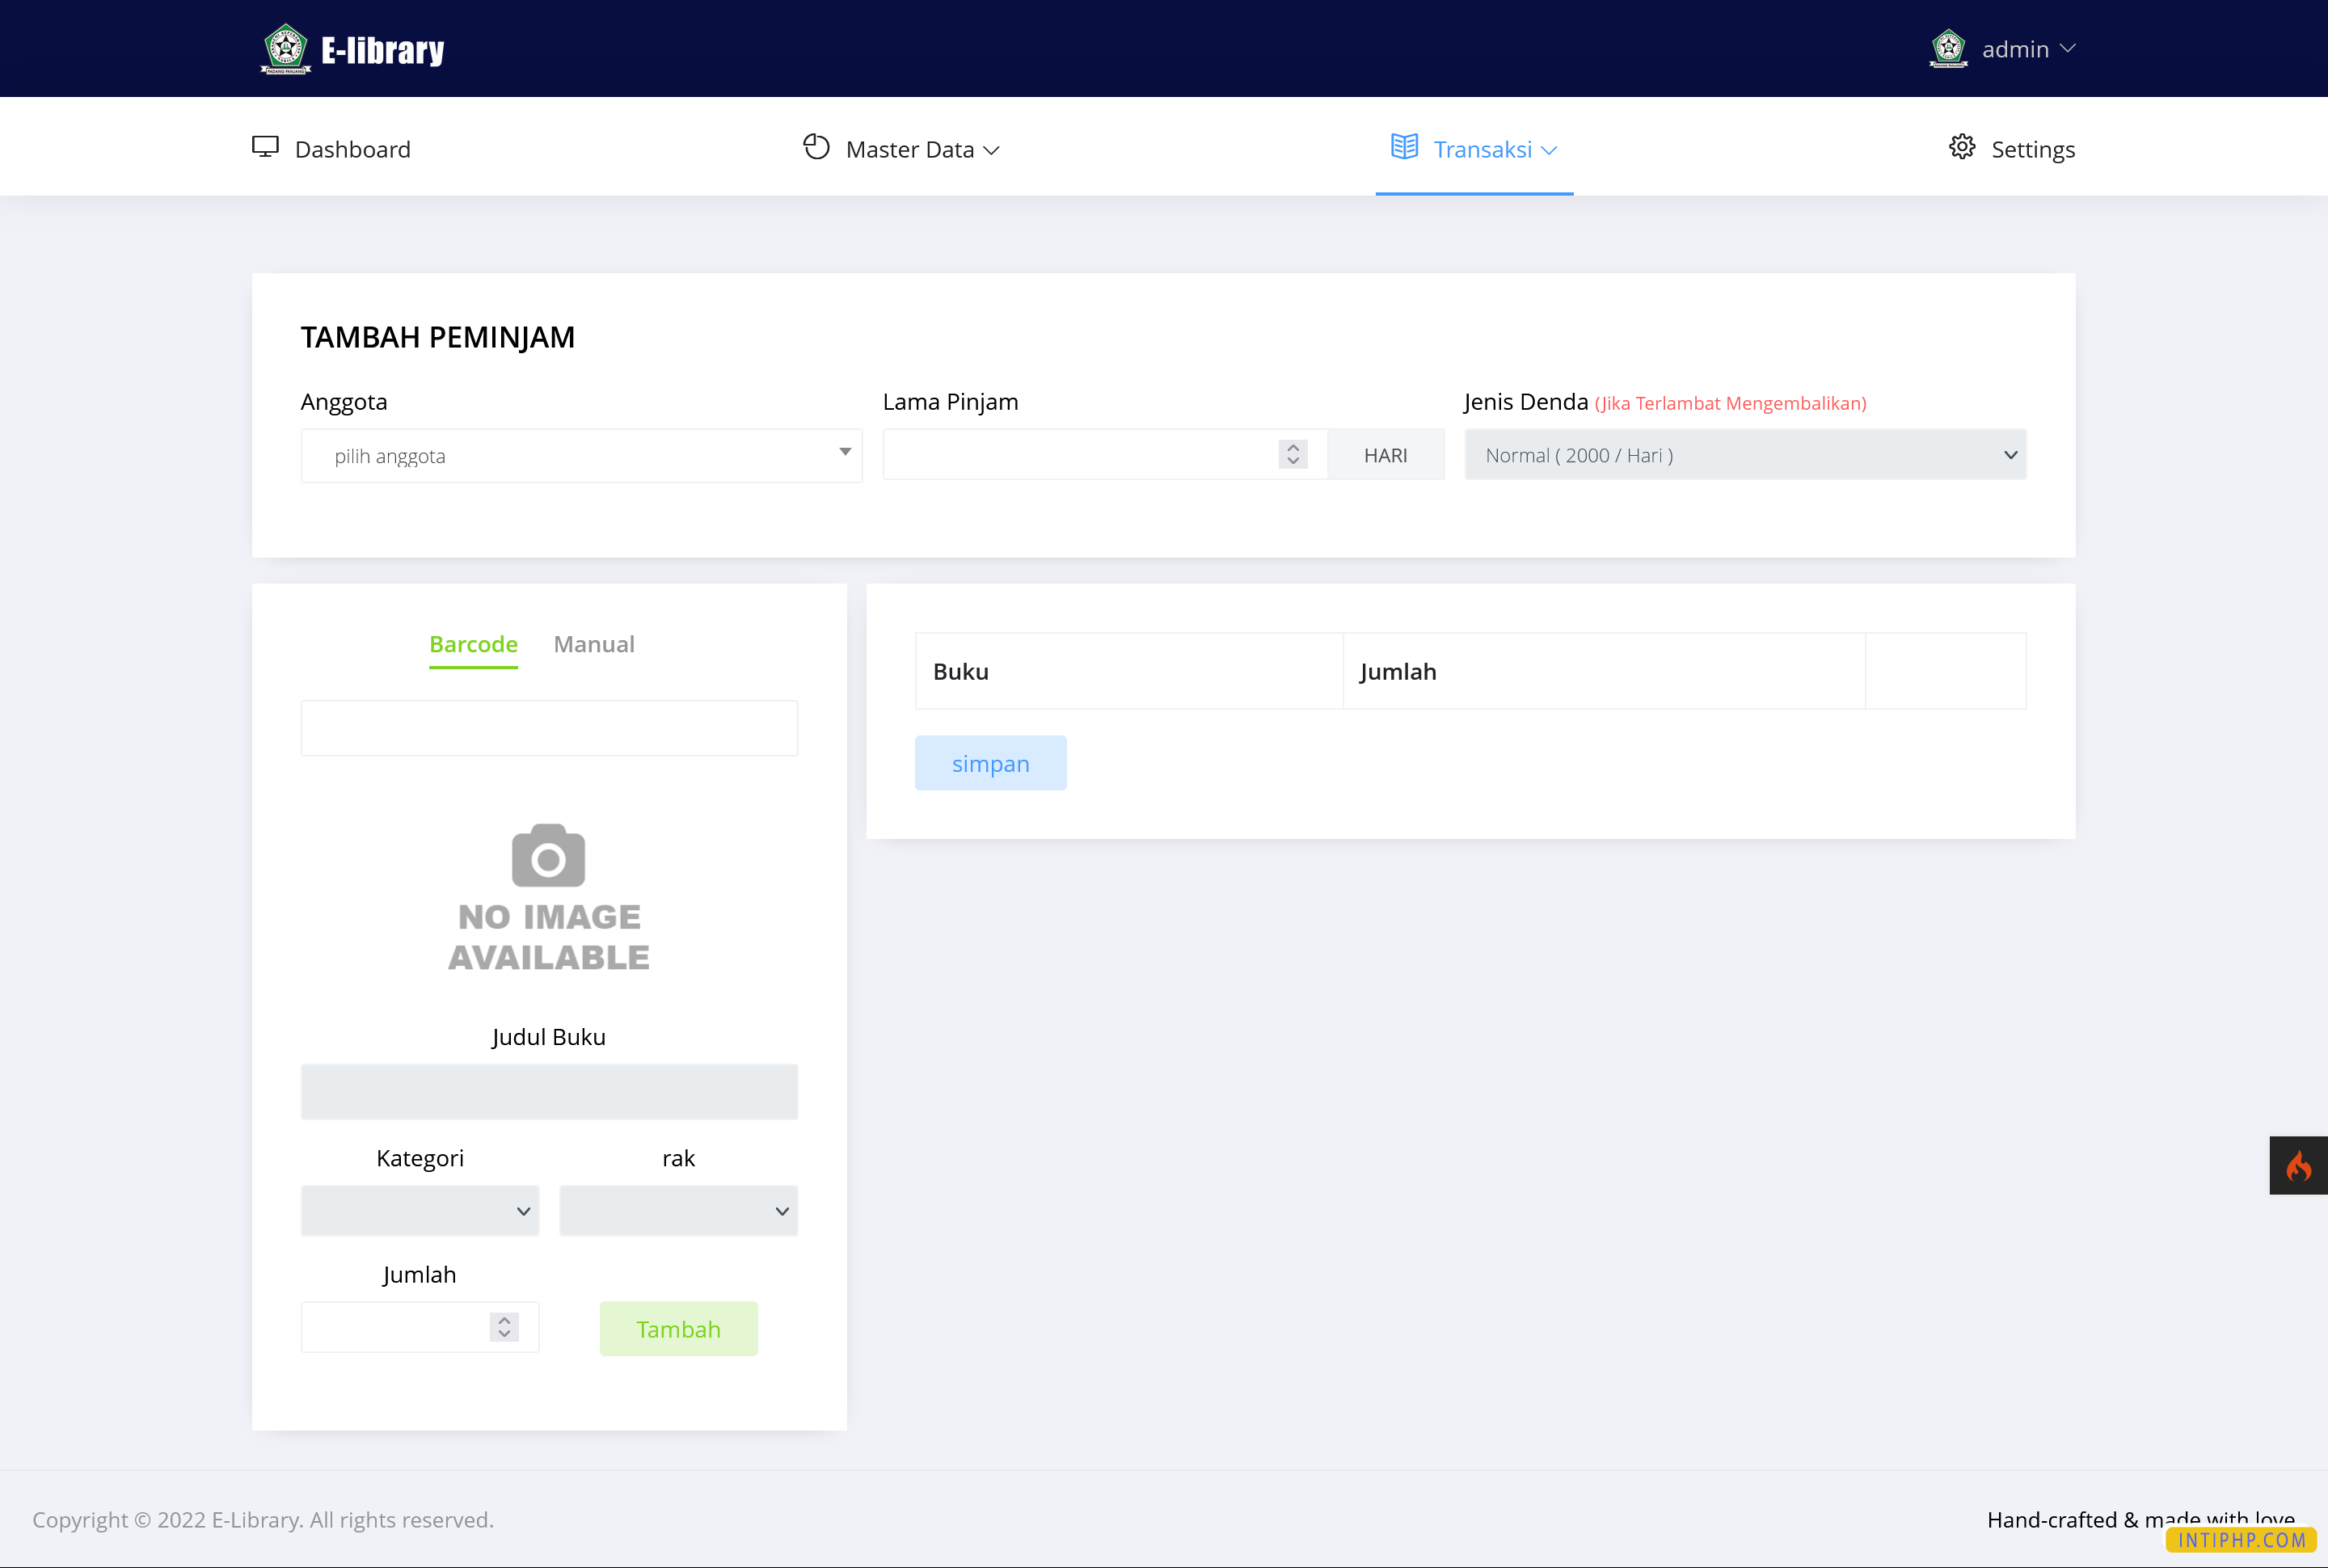
Task: Click the Transaksi book icon
Action: 1404,147
